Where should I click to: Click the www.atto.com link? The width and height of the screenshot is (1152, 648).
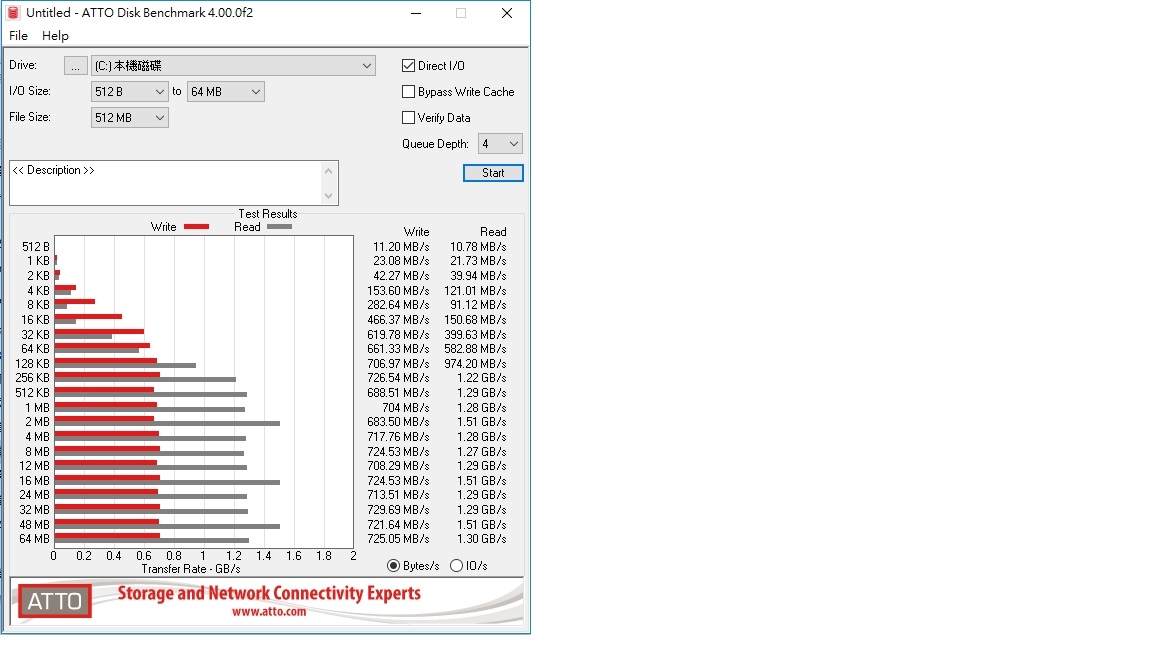269,611
